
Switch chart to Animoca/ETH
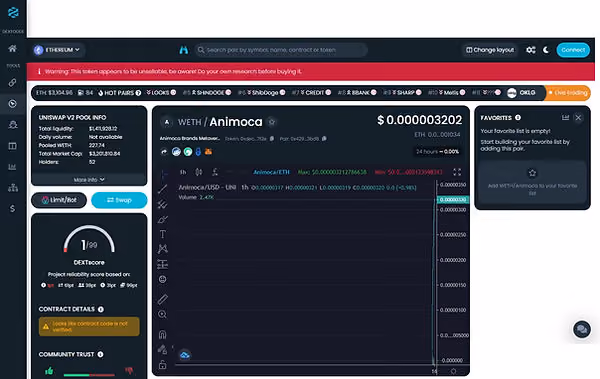[271, 172]
